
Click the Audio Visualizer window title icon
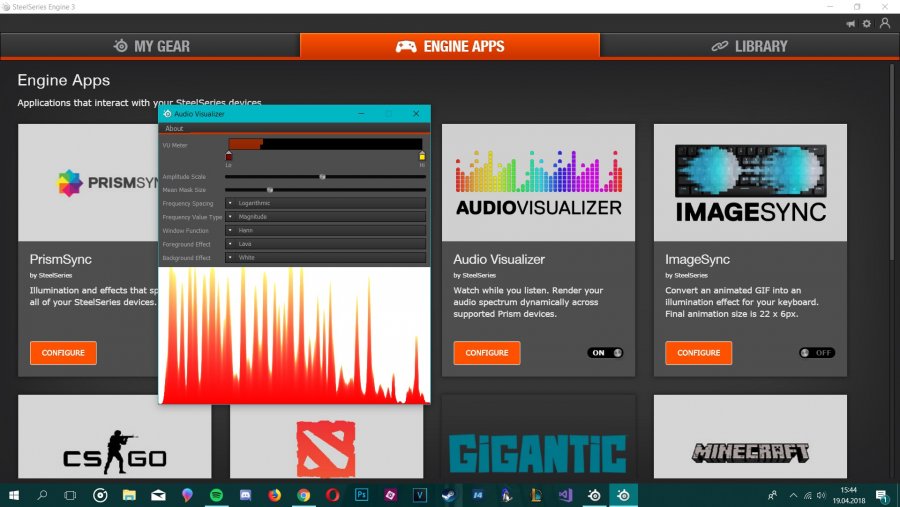[x=167, y=114]
